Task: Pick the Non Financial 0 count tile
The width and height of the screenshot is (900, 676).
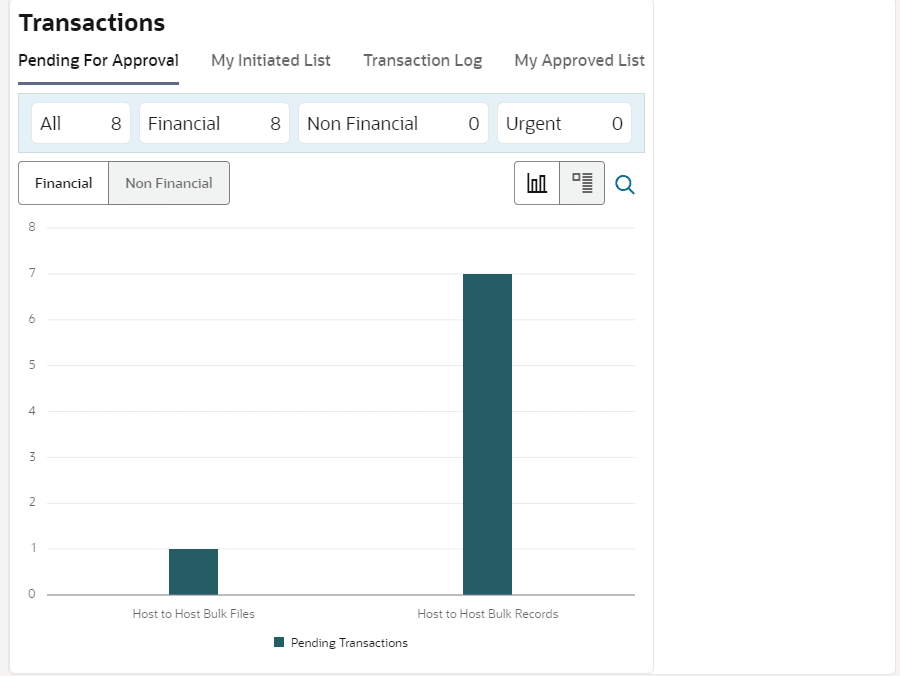Action: tap(393, 124)
